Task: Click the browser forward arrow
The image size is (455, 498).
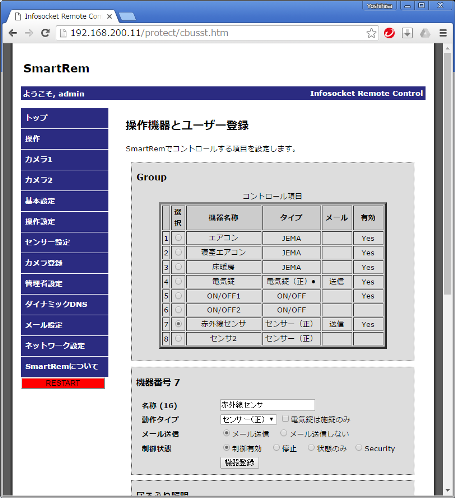Action: click(29, 33)
